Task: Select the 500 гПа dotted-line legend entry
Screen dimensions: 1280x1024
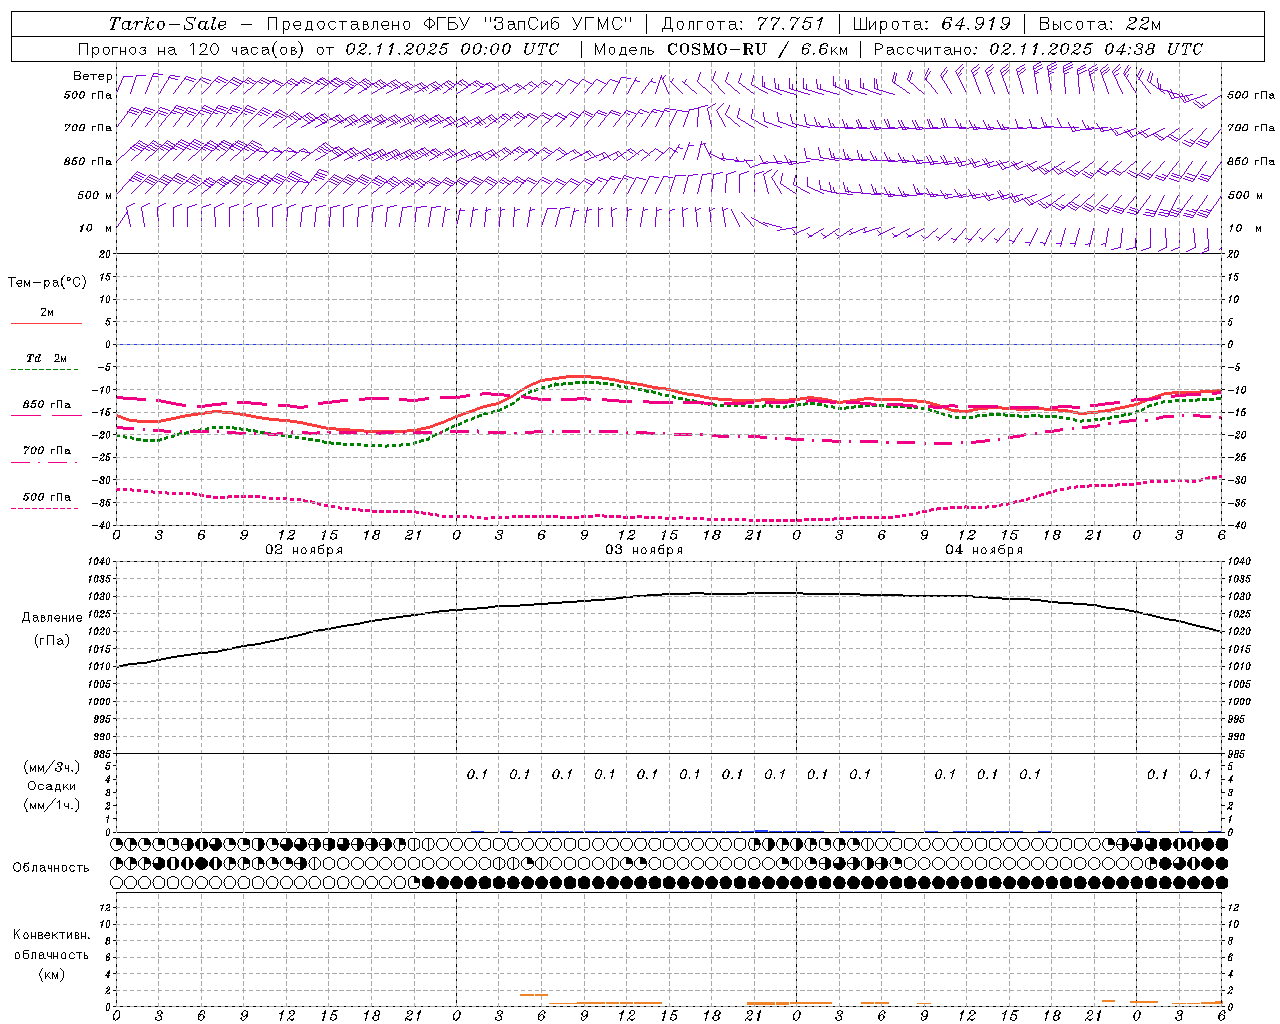Action: (x=46, y=497)
